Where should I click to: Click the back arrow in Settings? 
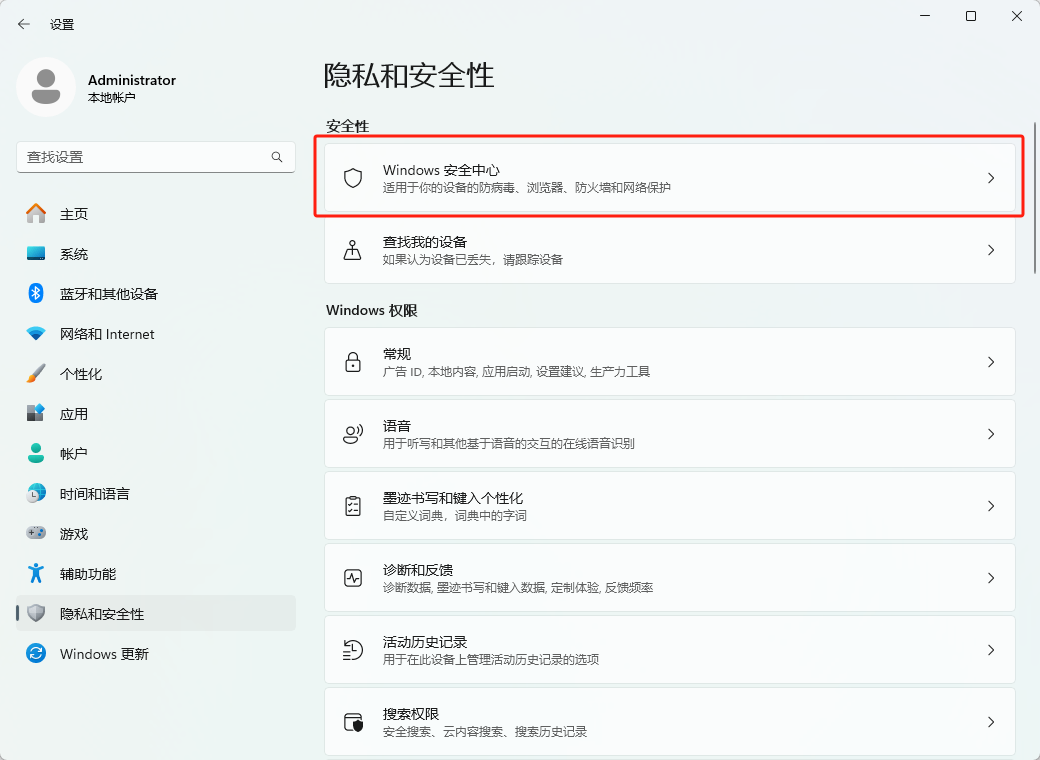(24, 24)
